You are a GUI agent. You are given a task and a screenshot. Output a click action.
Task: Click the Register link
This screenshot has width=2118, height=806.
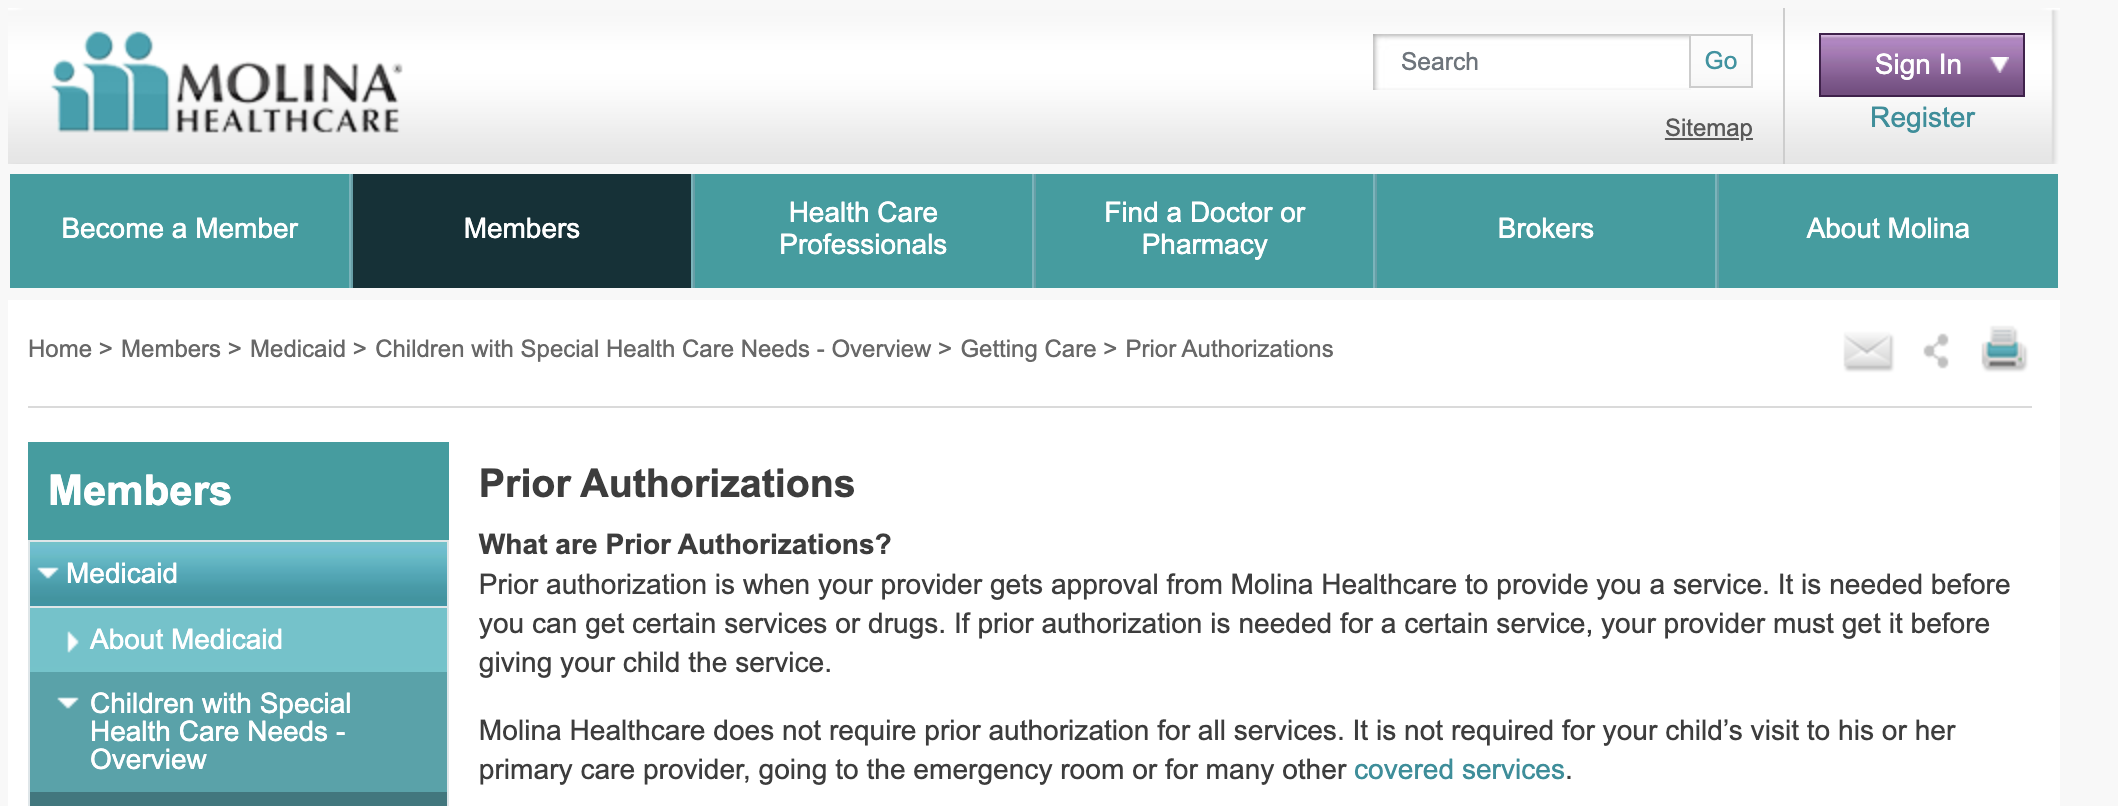(x=1922, y=118)
